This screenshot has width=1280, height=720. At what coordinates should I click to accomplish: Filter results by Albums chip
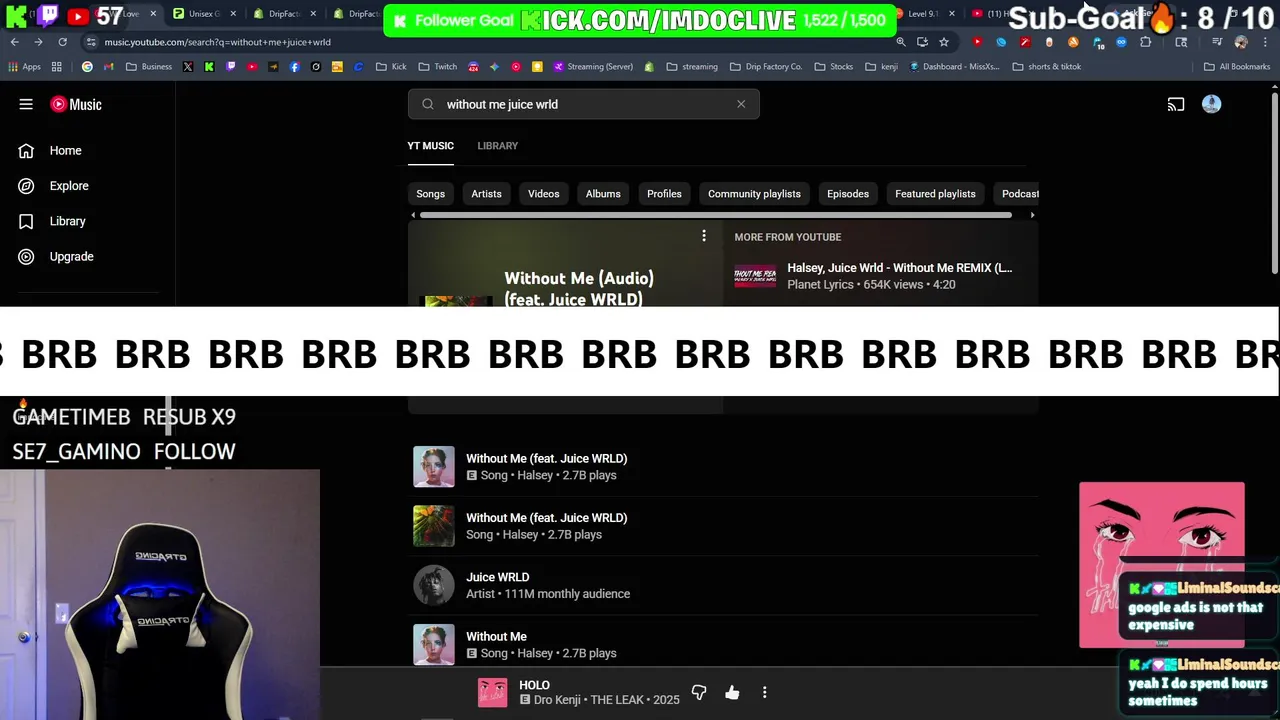(x=603, y=194)
